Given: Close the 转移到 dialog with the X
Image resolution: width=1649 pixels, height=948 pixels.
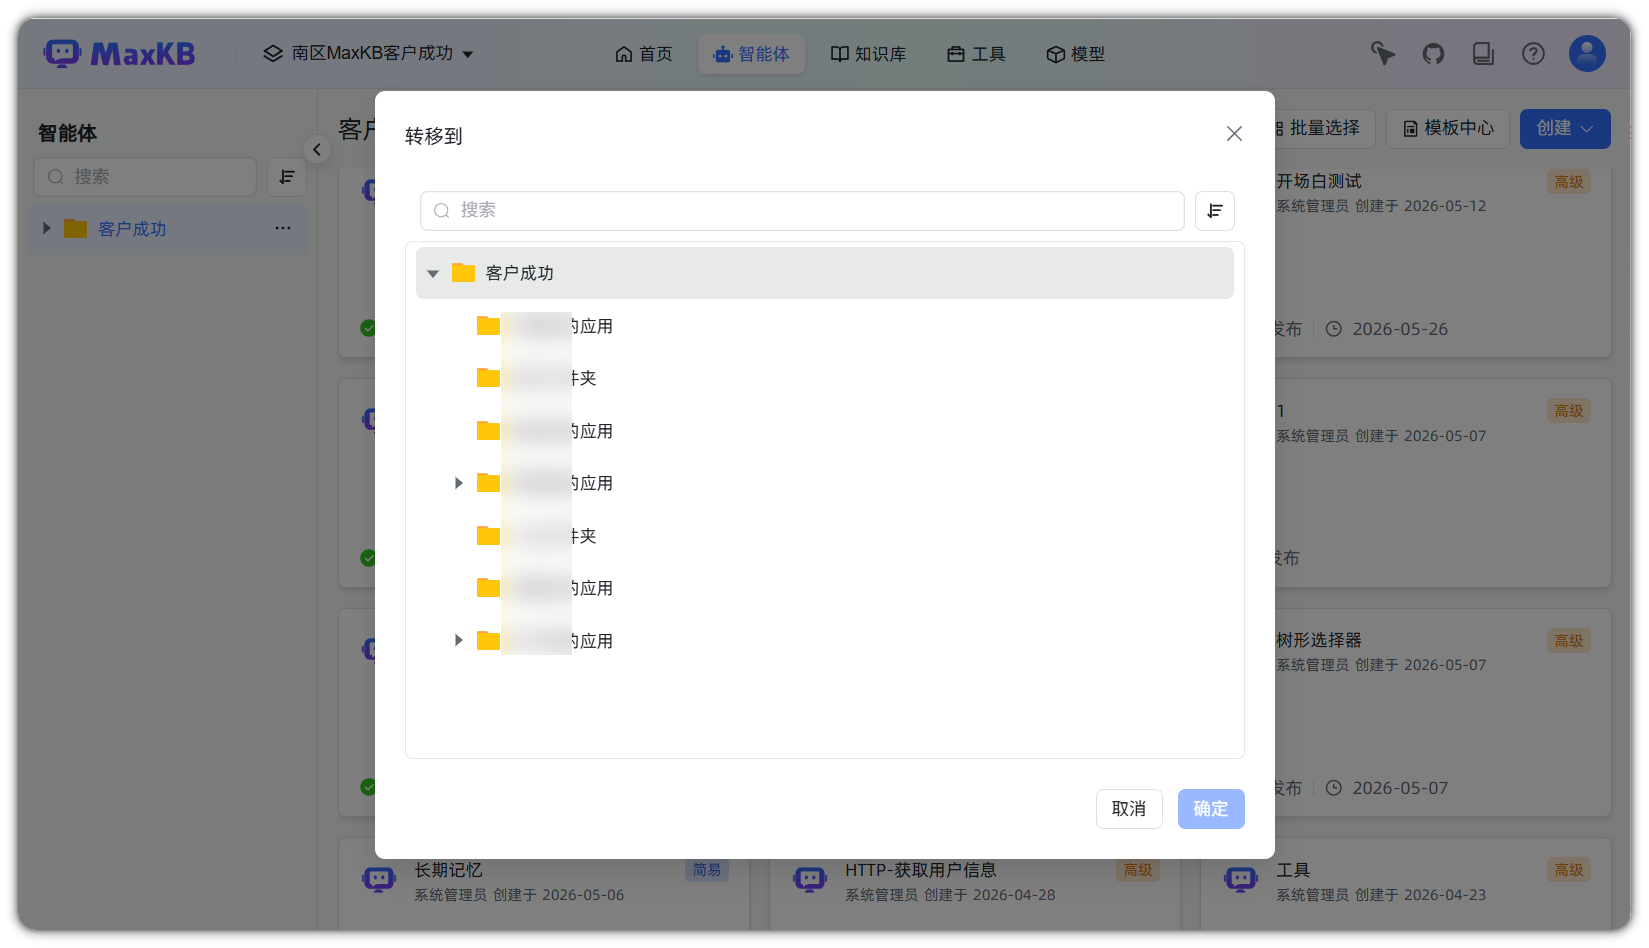Looking at the screenshot, I should pos(1234,134).
